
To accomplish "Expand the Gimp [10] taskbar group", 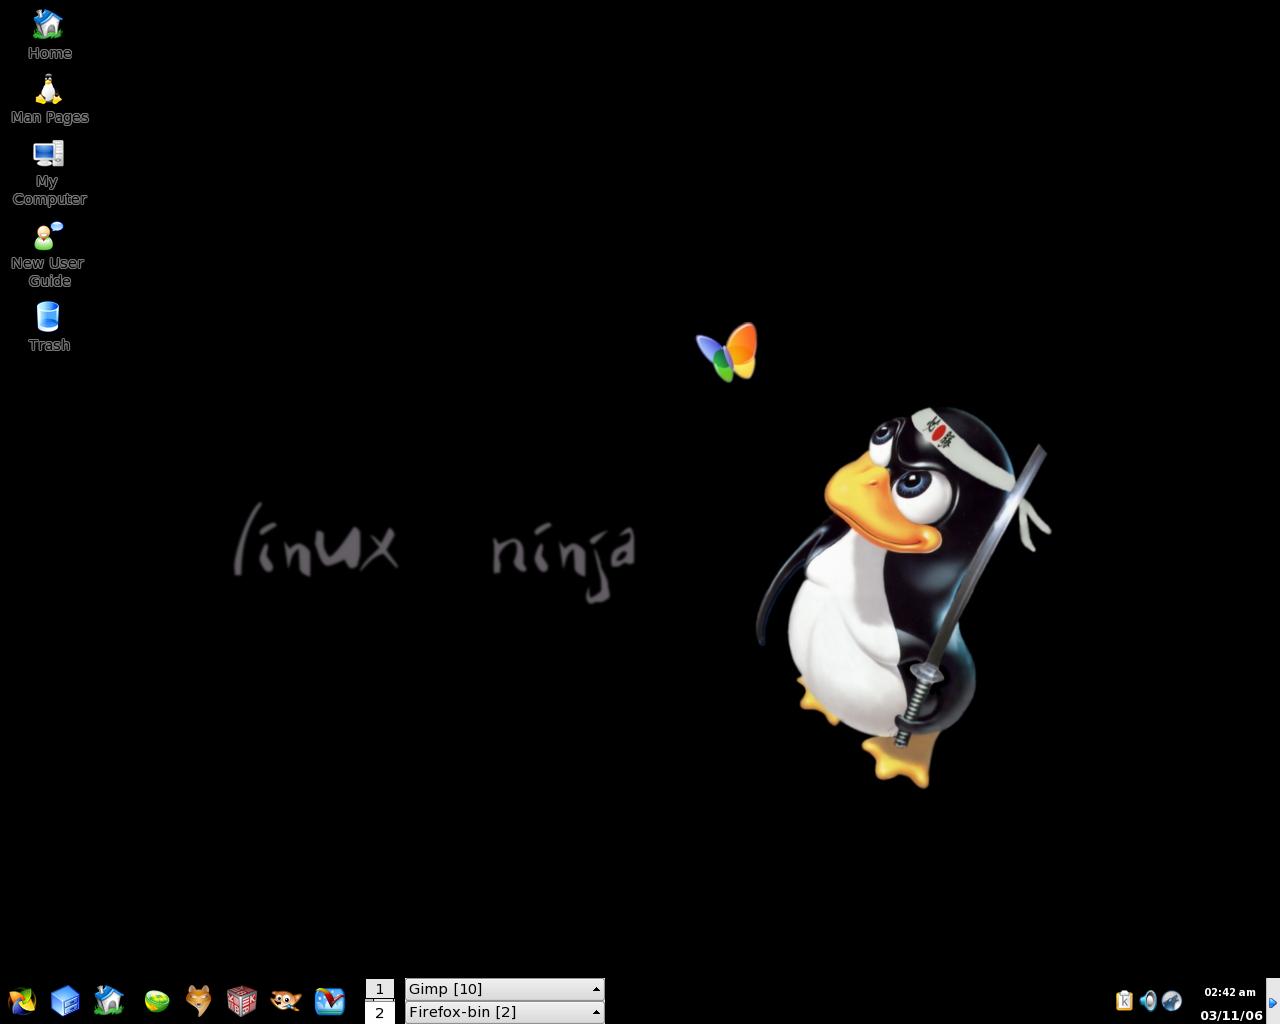I will (x=505, y=989).
